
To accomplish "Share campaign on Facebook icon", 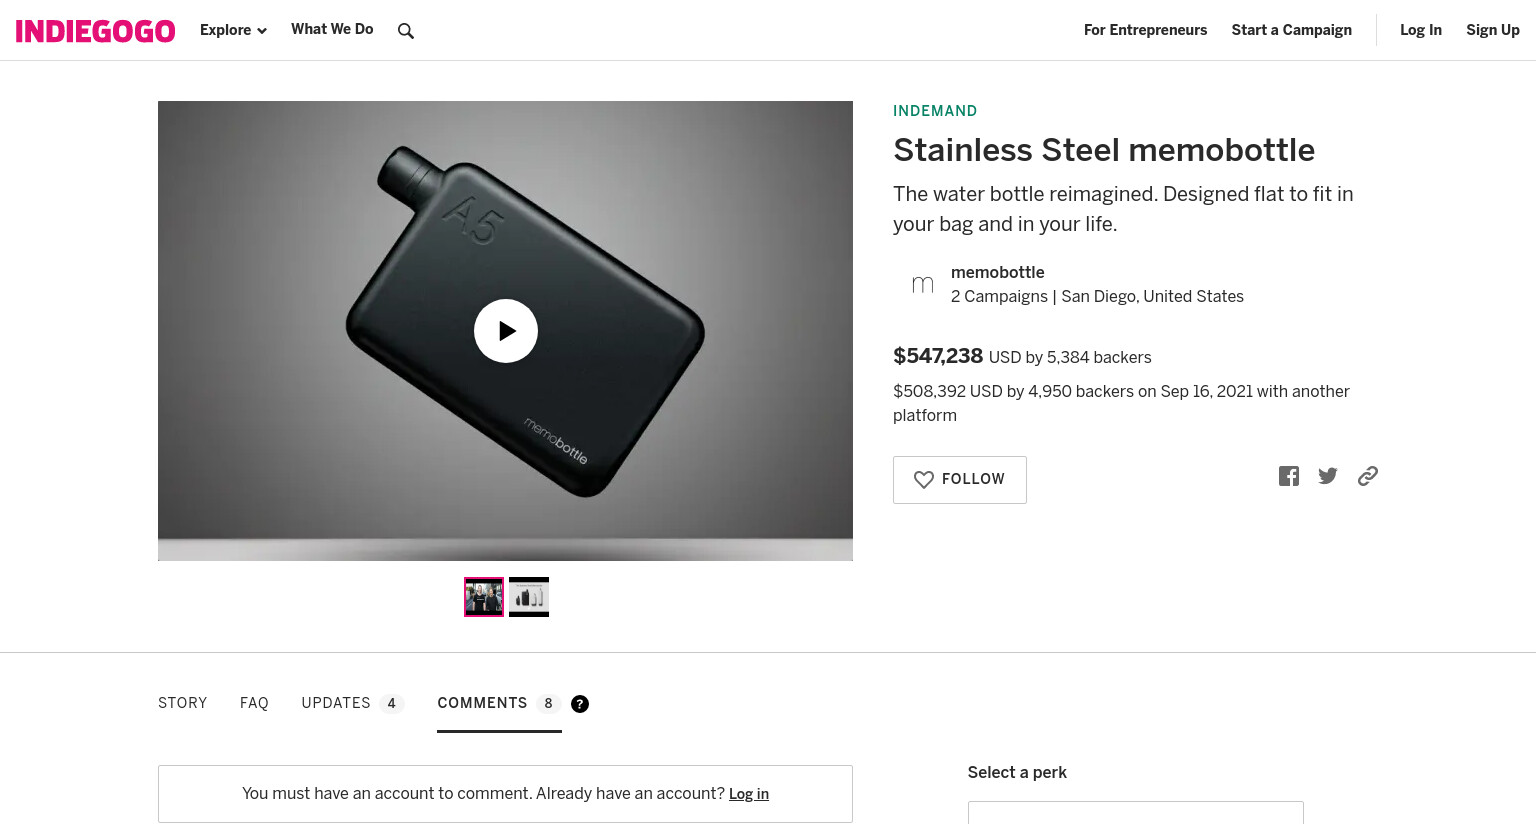I will (1289, 476).
